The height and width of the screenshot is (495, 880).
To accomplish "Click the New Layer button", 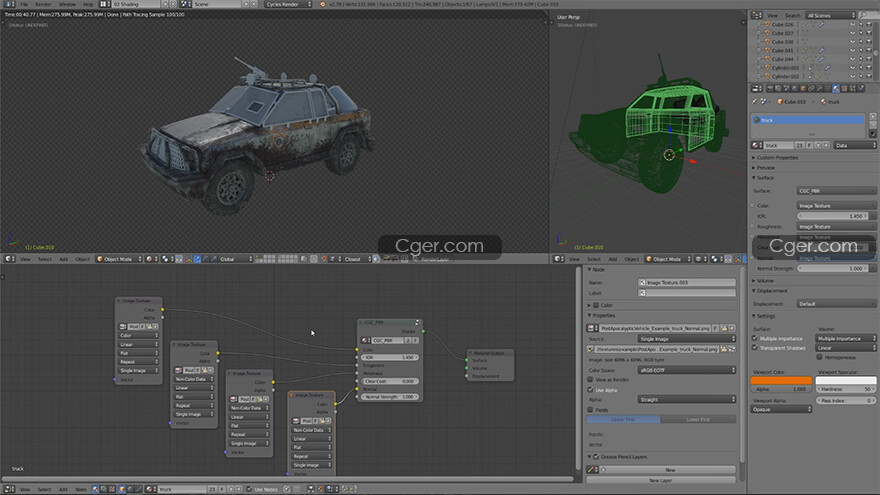I will 661,480.
